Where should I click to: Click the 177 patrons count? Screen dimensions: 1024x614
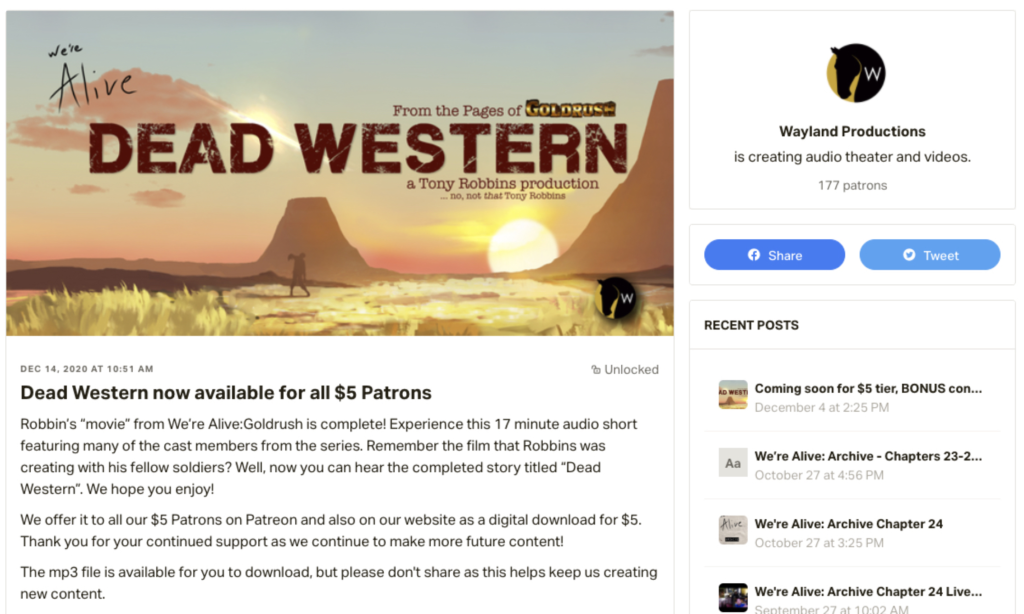[x=852, y=186]
